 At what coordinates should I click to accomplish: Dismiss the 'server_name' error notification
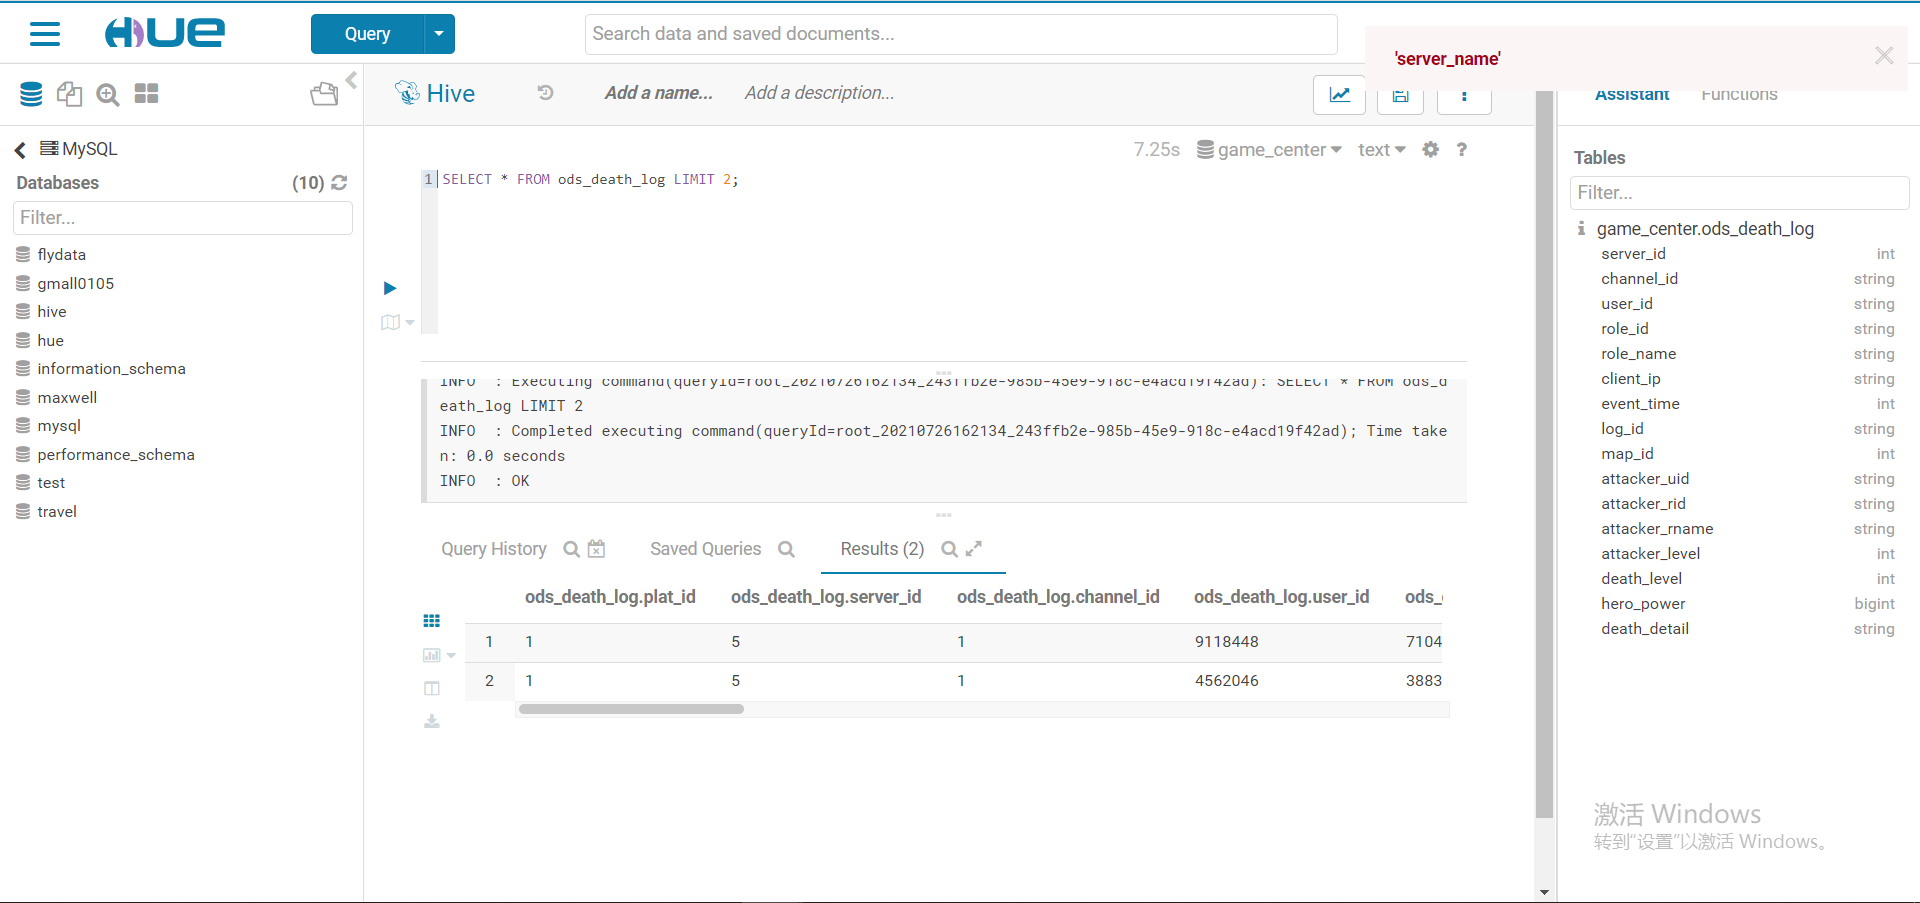(x=1884, y=56)
